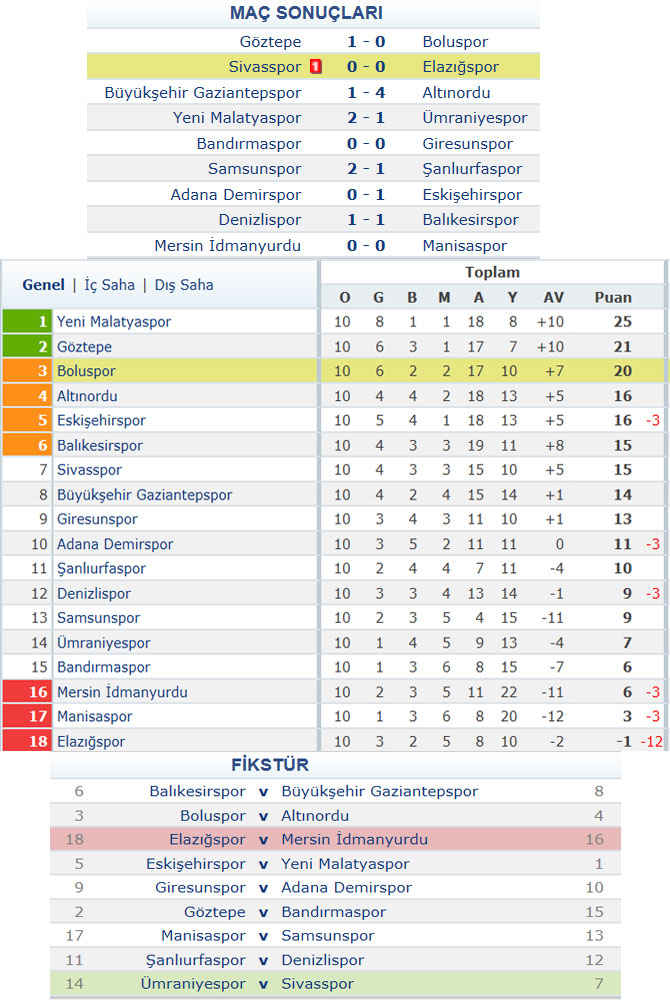This screenshot has width=670, height=1000.
Task: Open Ümraniyespor v Sivasspor fixture
Action: point(335,983)
